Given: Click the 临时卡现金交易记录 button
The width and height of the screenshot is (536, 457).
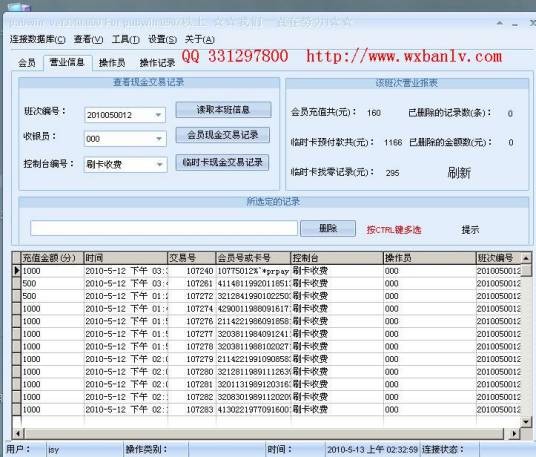Looking at the screenshot, I should (x=222, y=162).
